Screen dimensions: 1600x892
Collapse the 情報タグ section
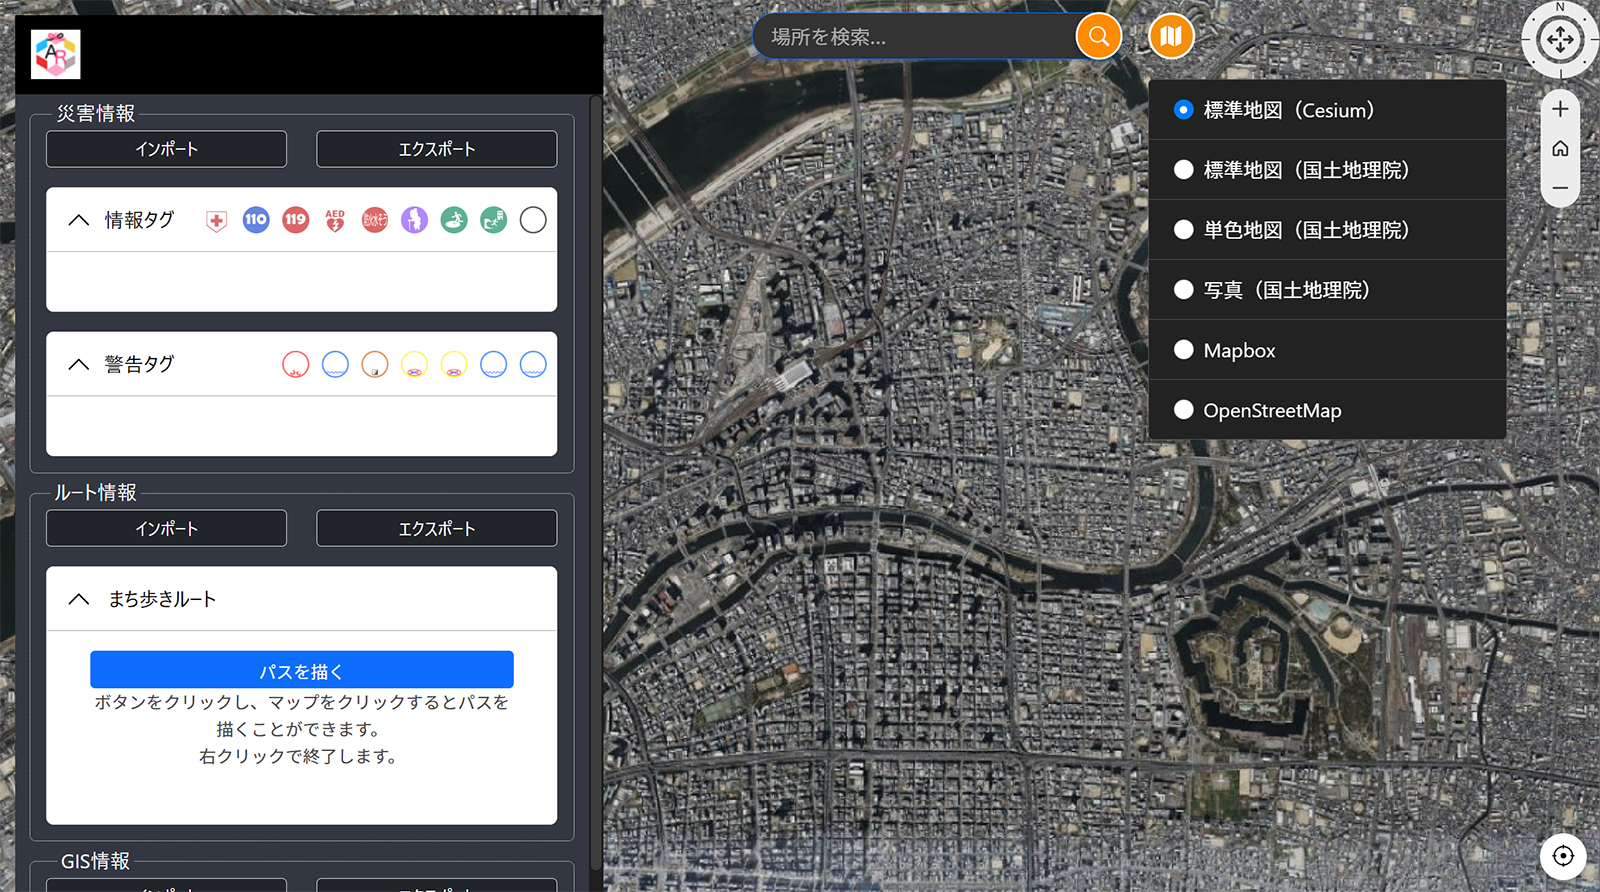(79, 220)
